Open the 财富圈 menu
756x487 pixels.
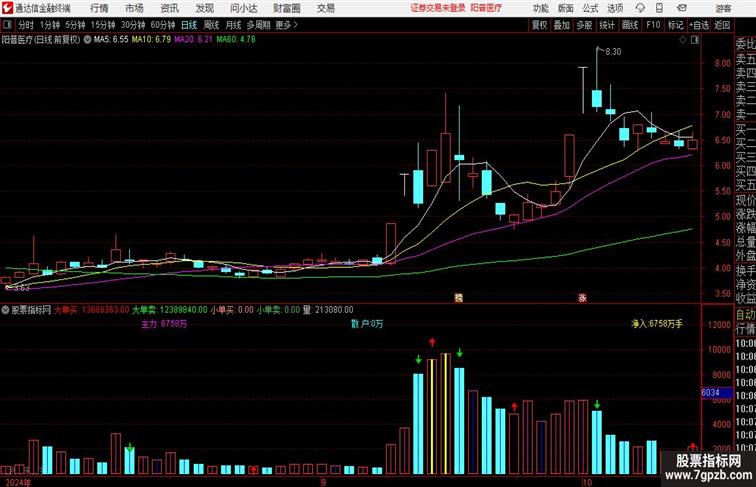click(286, 8)
